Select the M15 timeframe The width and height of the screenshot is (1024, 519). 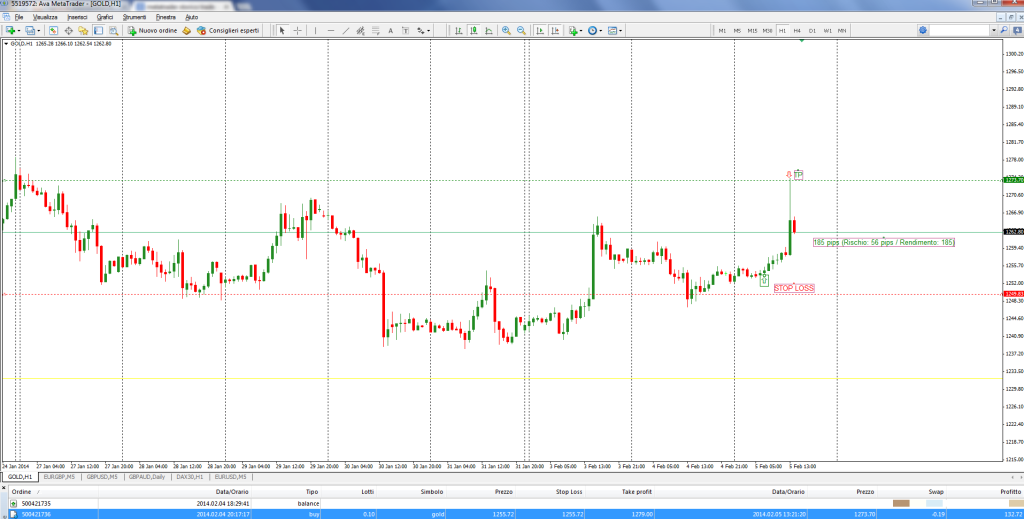point(752,31)
